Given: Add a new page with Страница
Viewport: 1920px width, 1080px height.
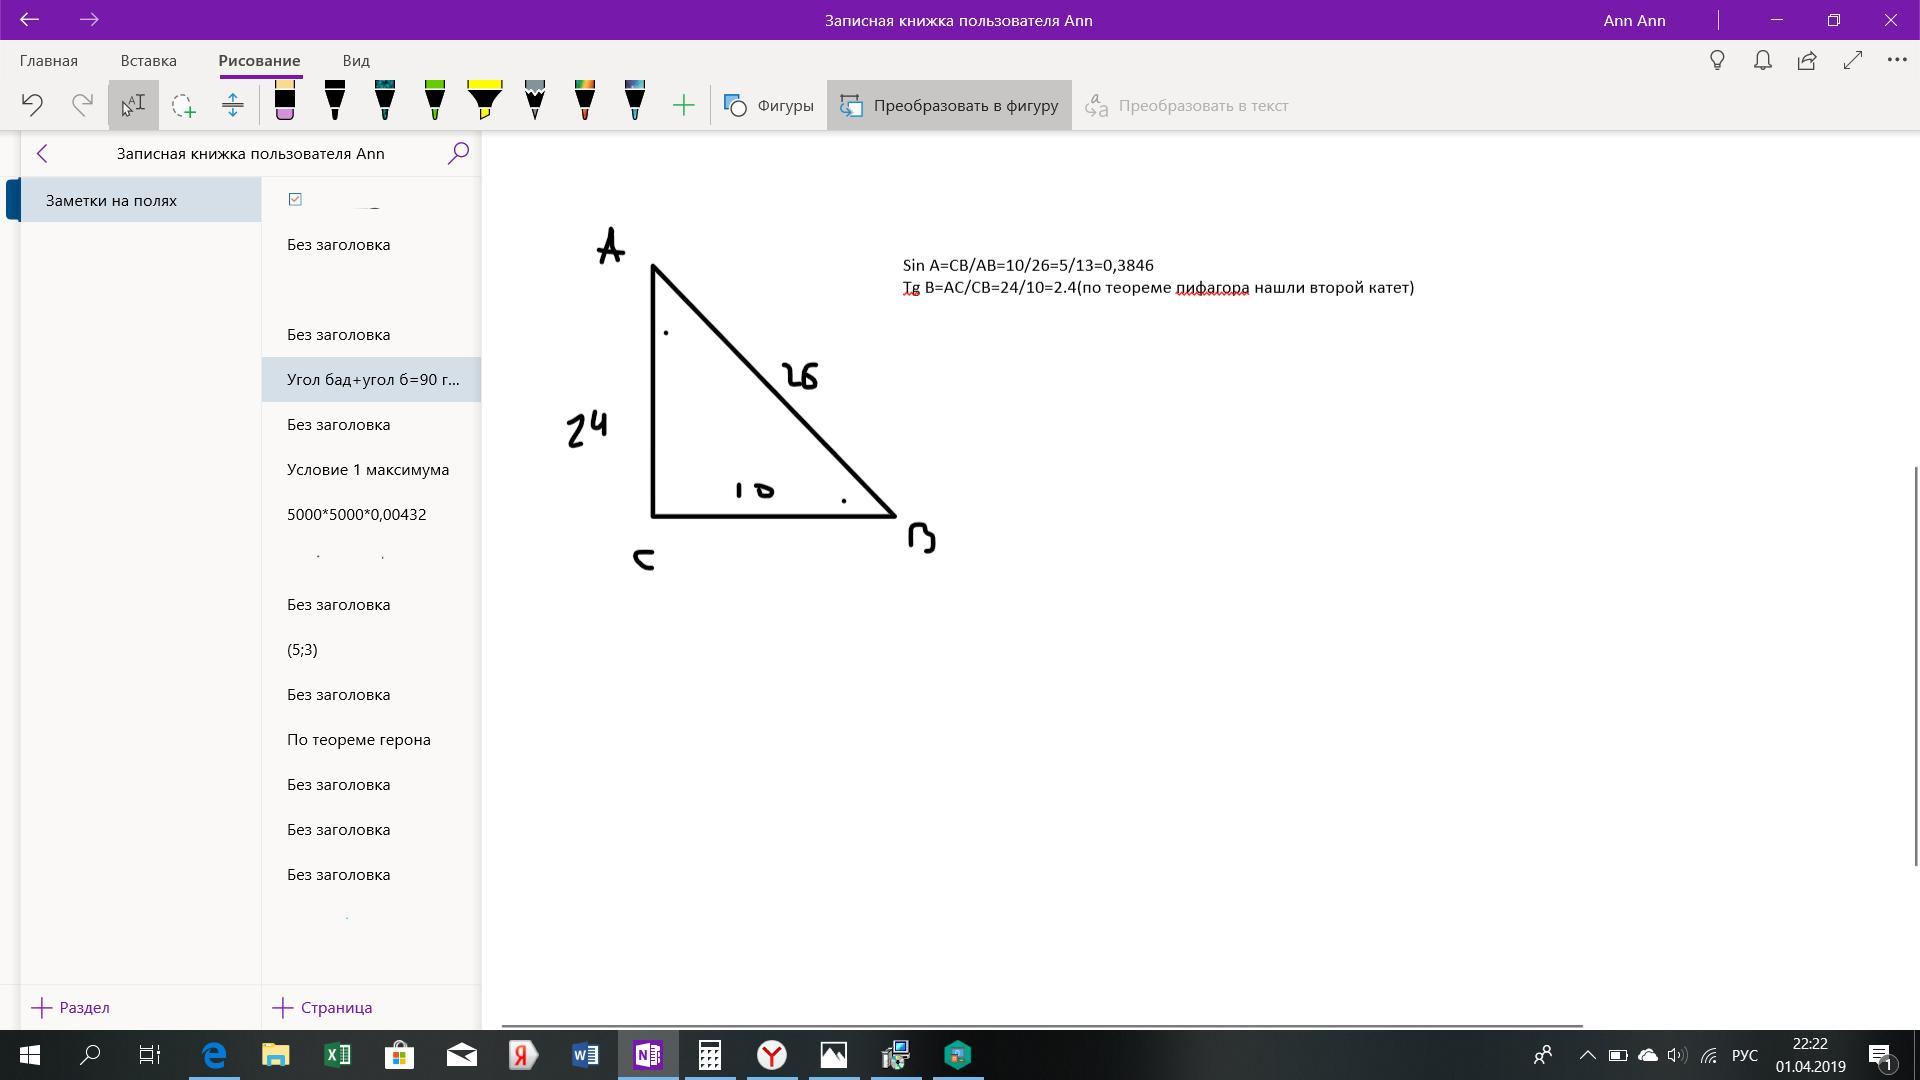Looking at the screenshot, I should (x=322, y=1007).
